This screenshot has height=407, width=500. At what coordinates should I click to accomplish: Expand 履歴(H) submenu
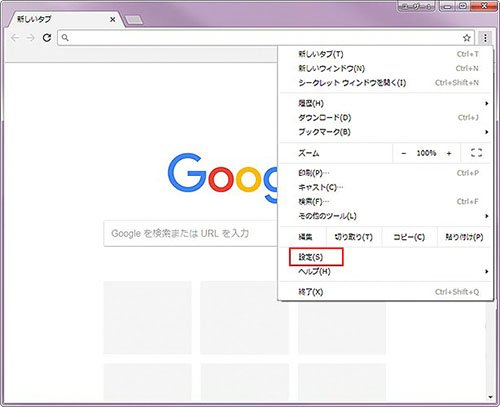(x=386, y=103)
